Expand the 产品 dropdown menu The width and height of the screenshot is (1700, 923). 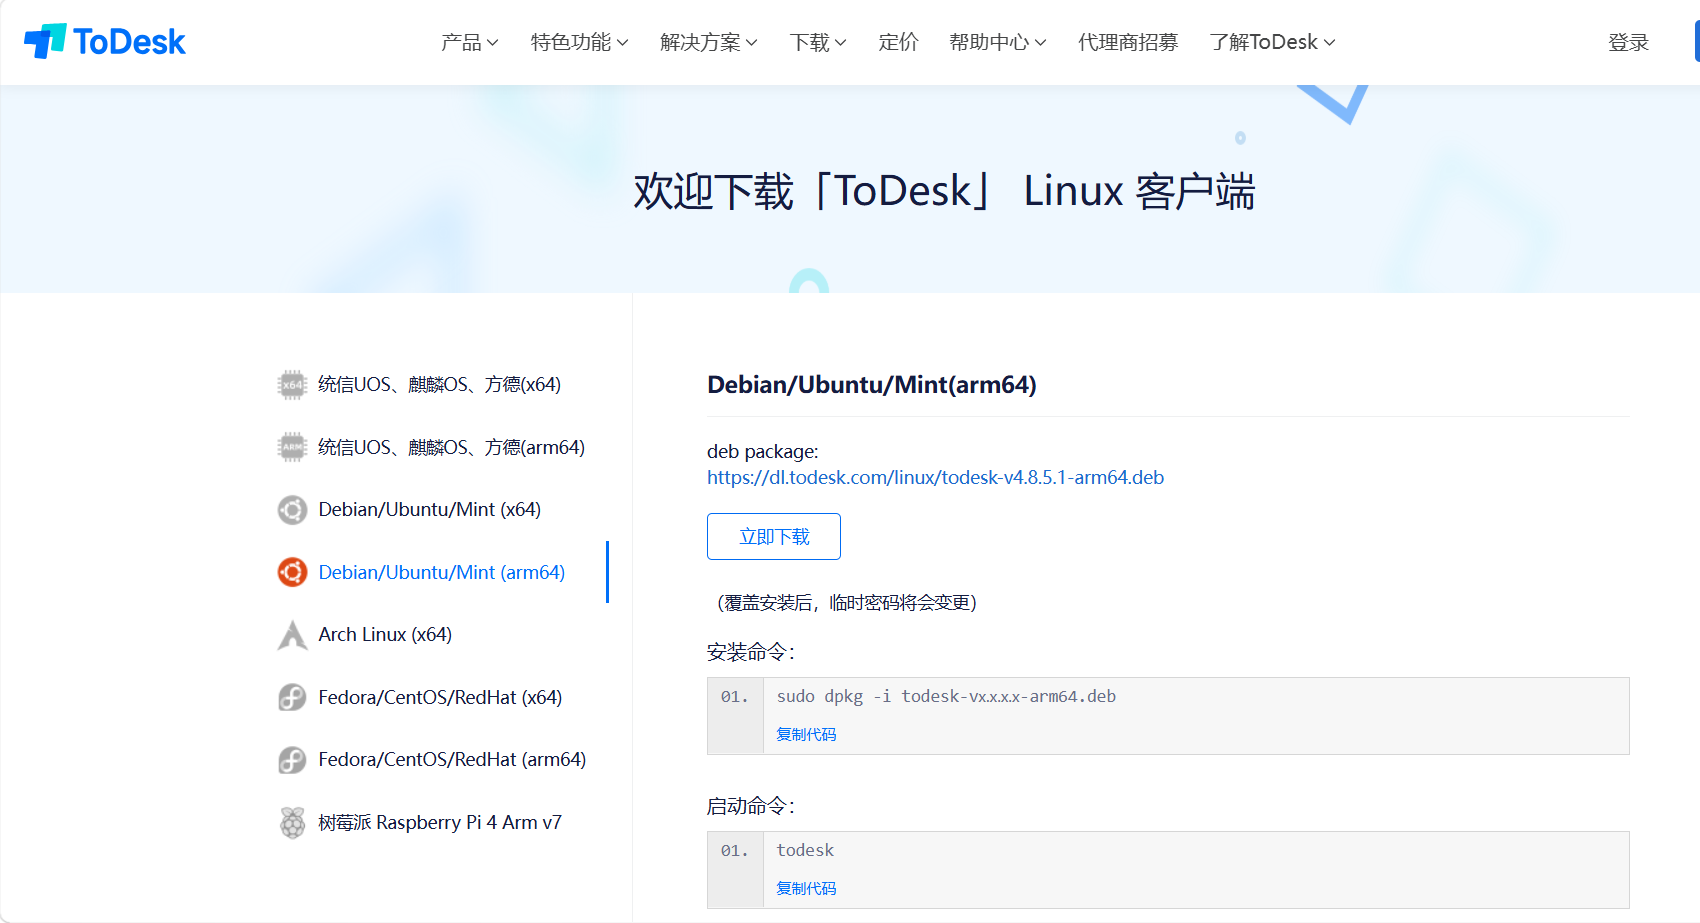click(469, 42)
